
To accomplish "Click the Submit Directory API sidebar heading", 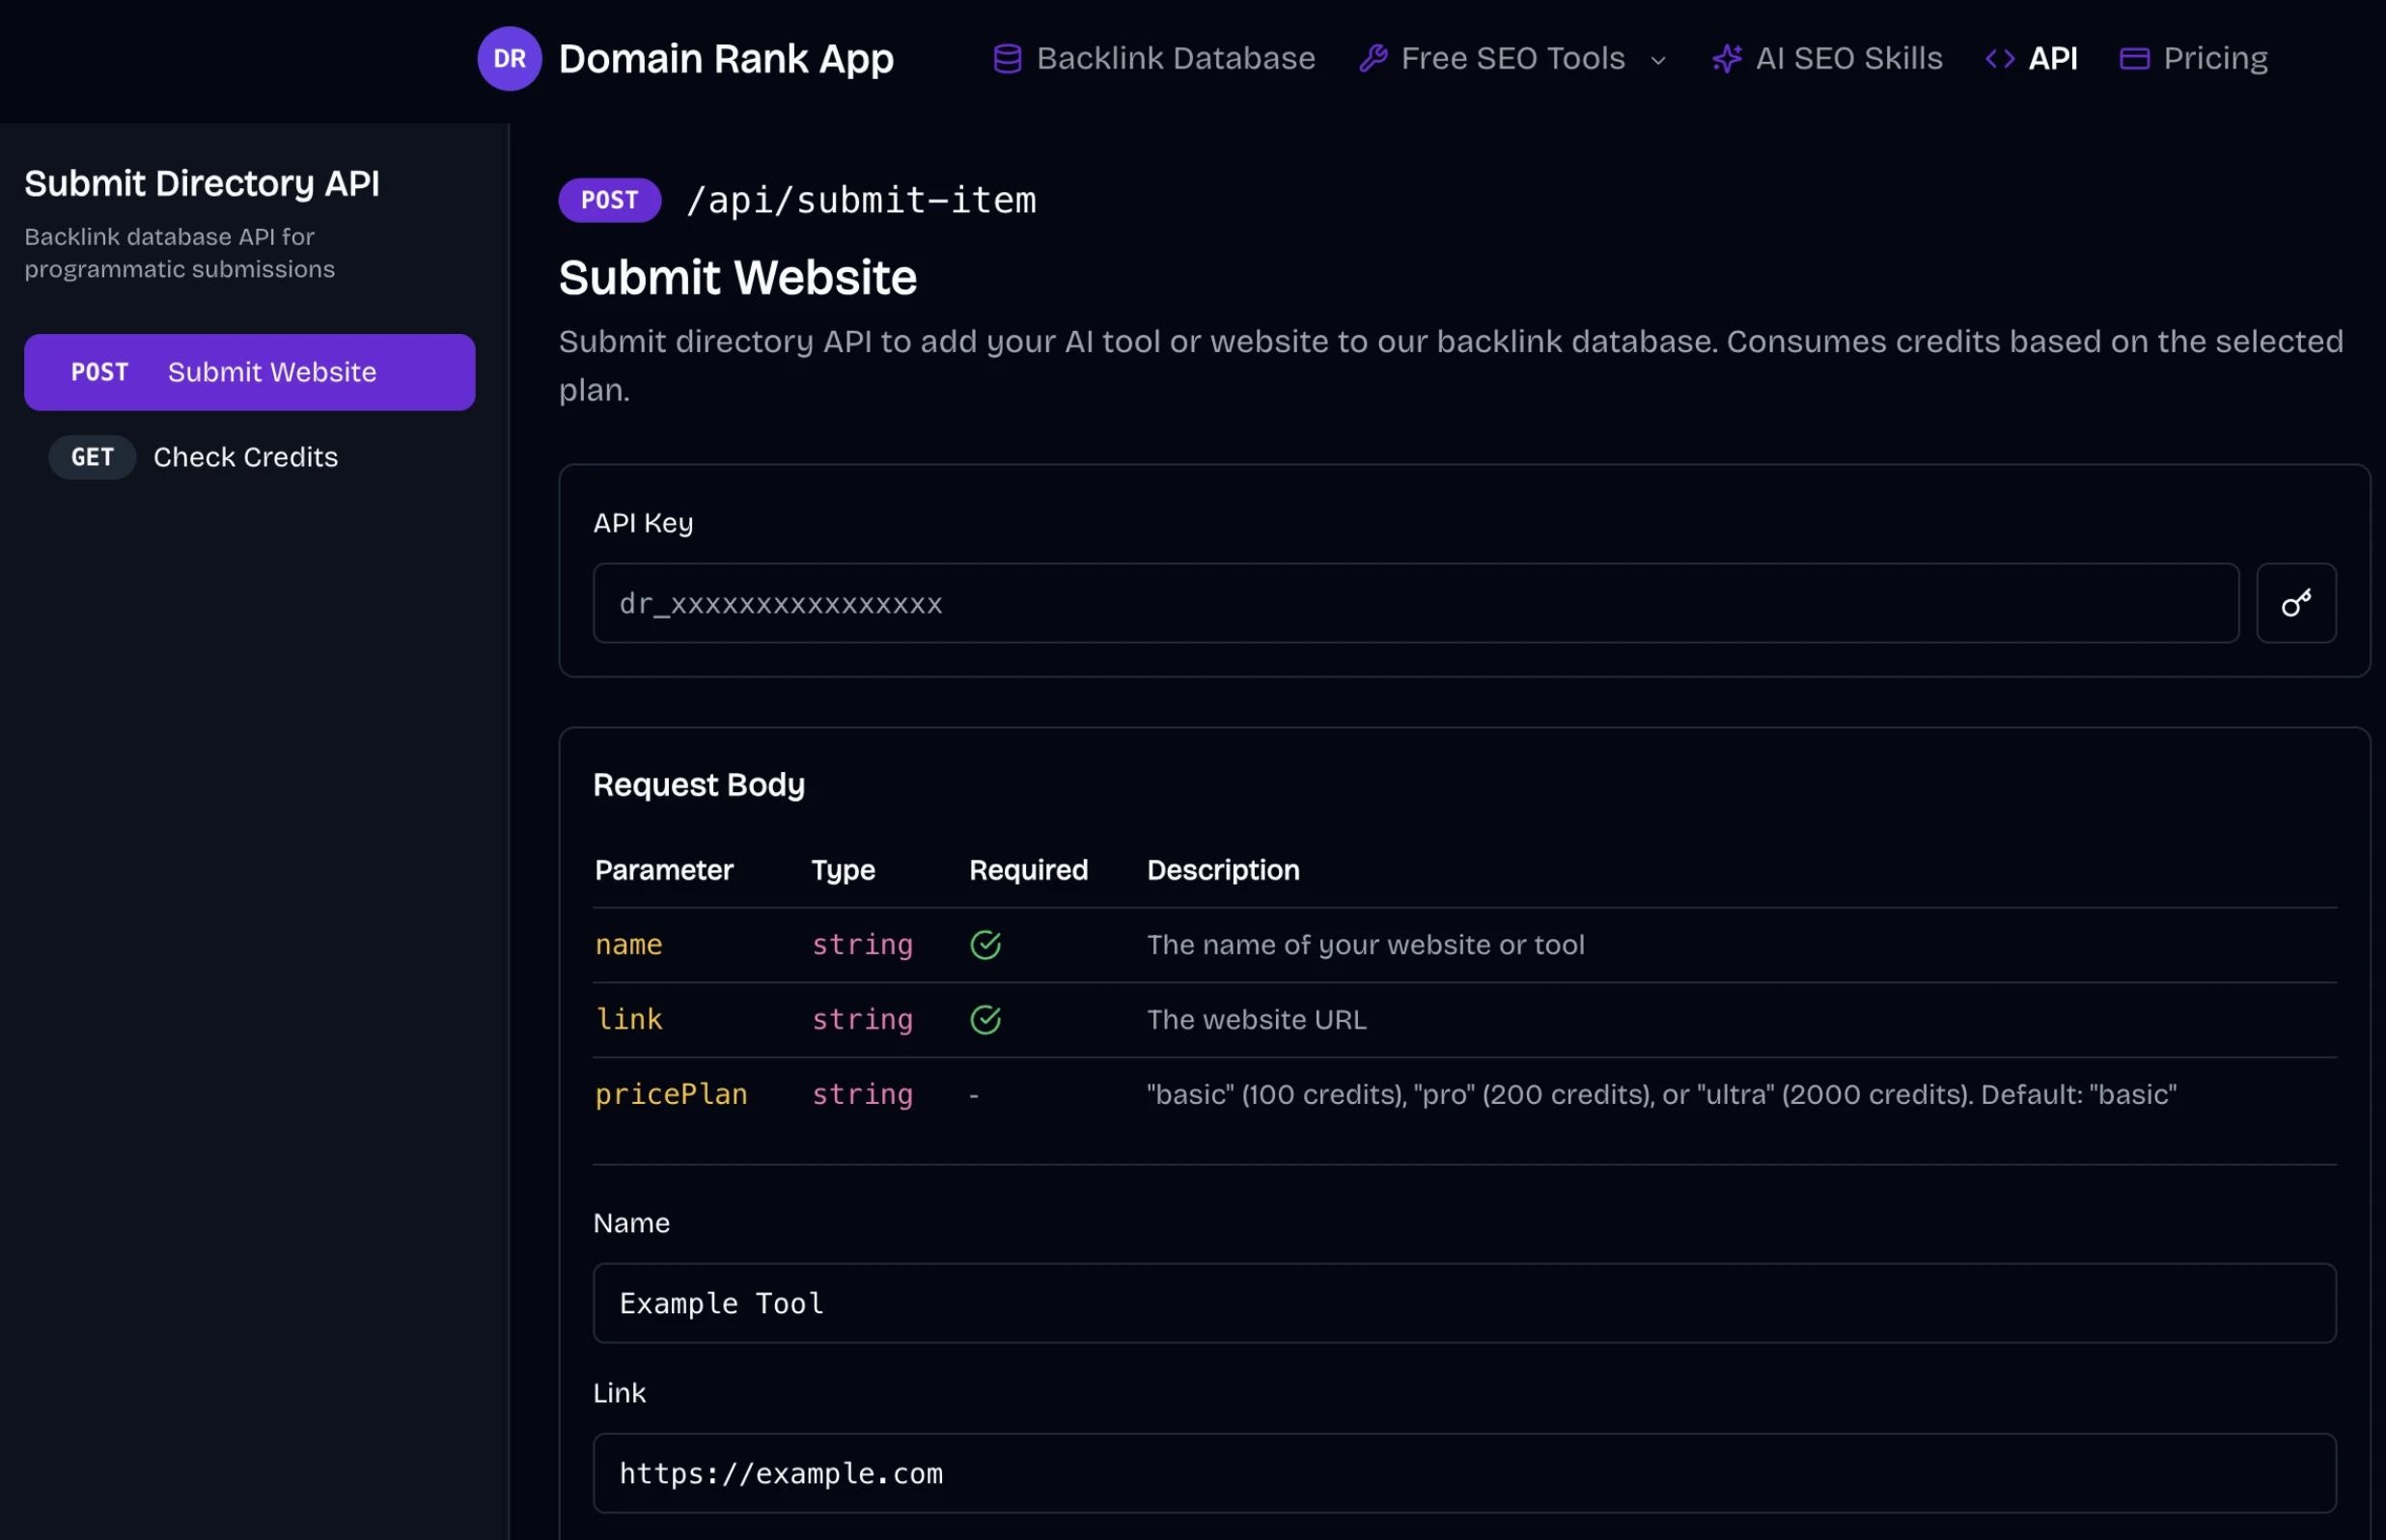I will pos(202,184).
